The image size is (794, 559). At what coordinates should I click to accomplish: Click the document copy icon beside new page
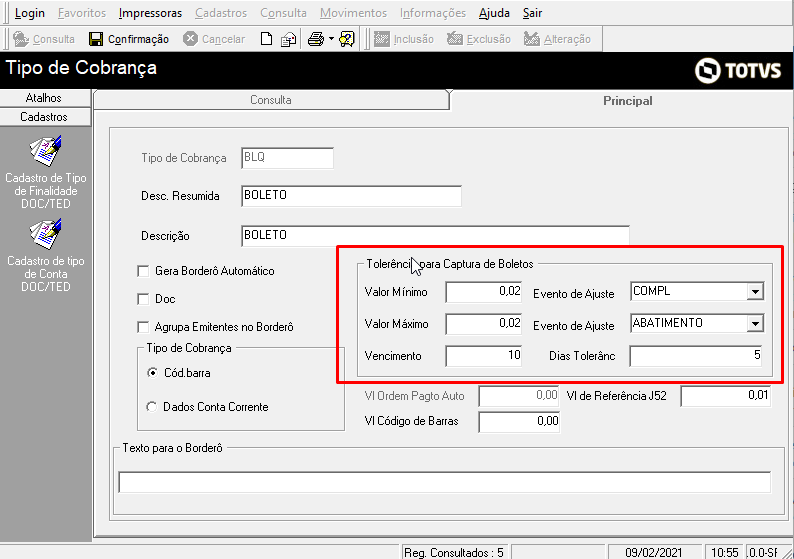pyautogui.click(x=288, y=40)
